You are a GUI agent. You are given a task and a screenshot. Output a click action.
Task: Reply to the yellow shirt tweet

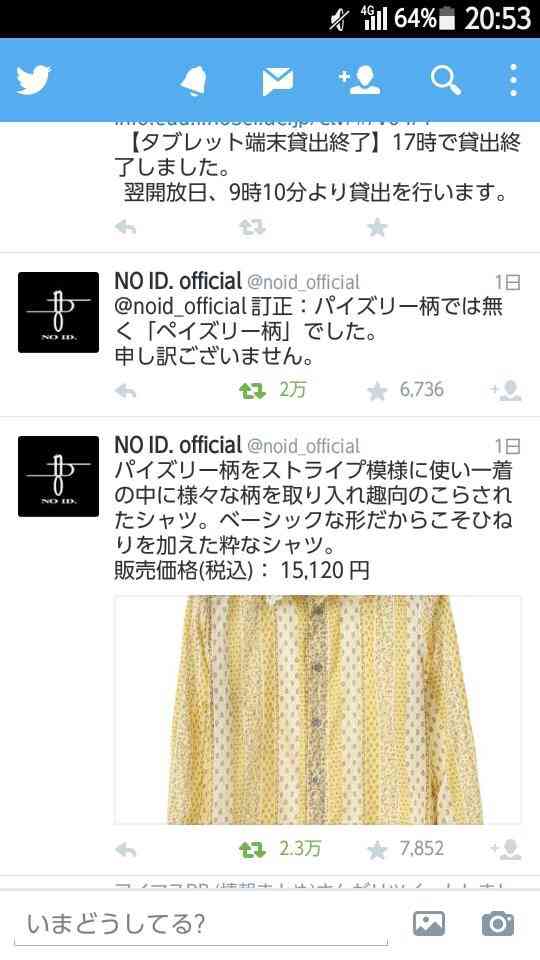[x=126, y=849]
